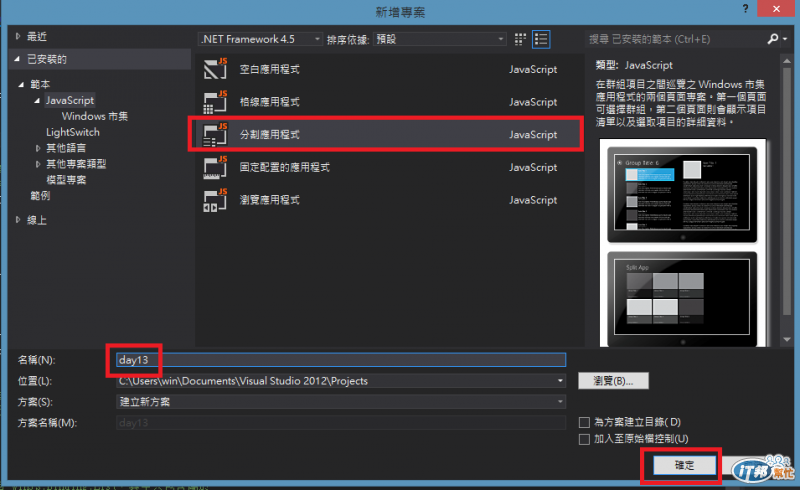Select JavaScript in the template tree
The image size is (800, 490).
[x=70, y=101]
